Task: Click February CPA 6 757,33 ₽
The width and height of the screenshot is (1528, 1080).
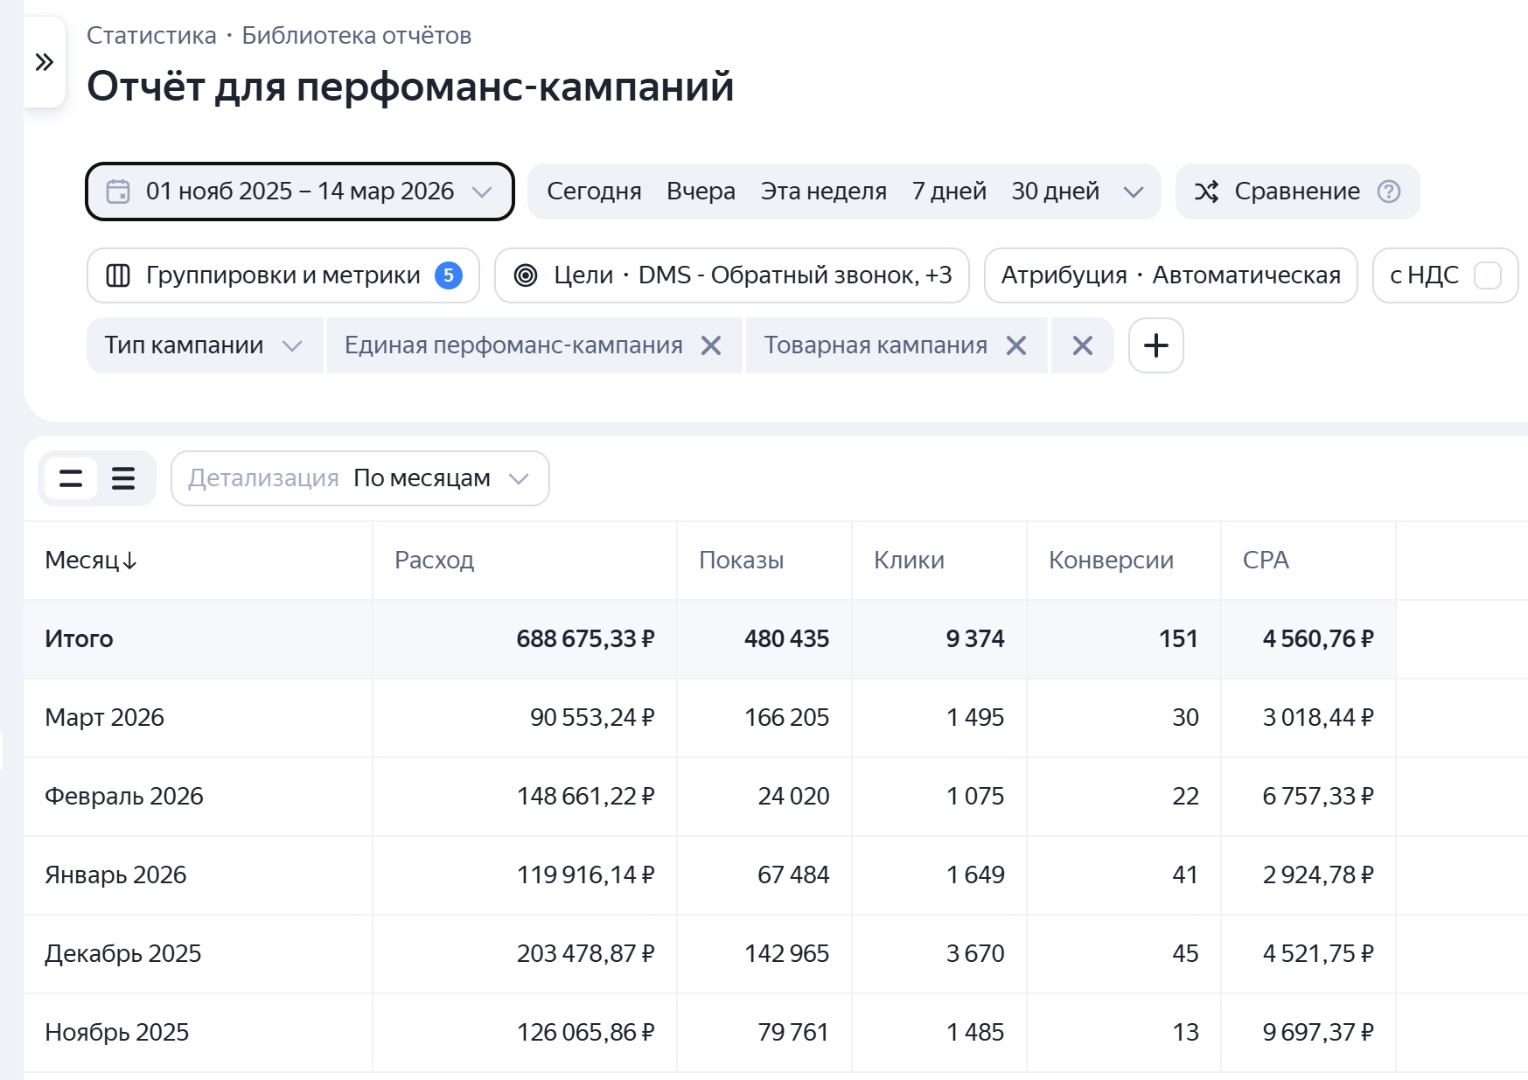Action: tap(1318, 797)
